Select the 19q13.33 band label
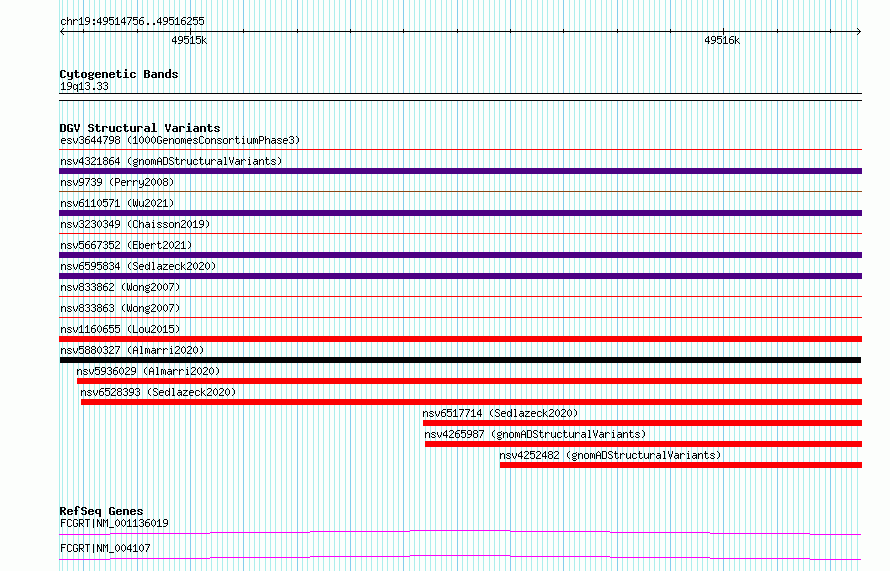 [x=84, y=86]
